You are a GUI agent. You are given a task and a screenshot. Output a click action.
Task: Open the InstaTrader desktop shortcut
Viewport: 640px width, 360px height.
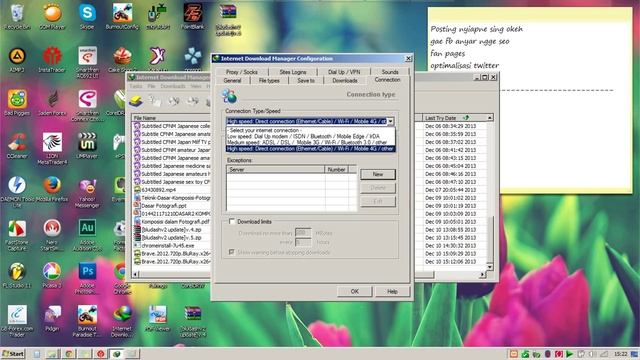52,60
